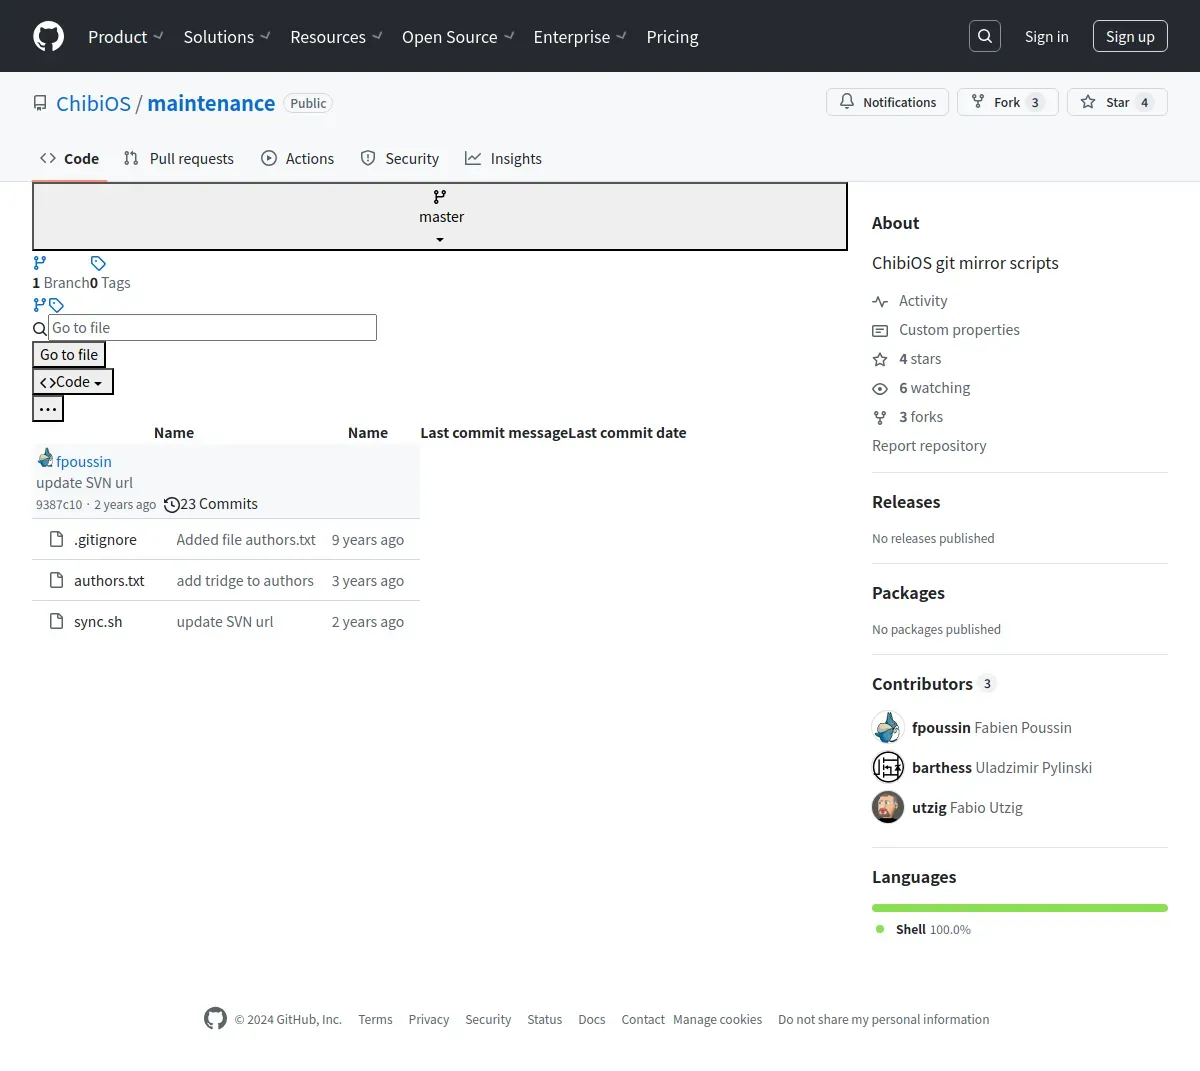Open the maintenance repository link
1200x1071 pixels.
click(211, 103)
